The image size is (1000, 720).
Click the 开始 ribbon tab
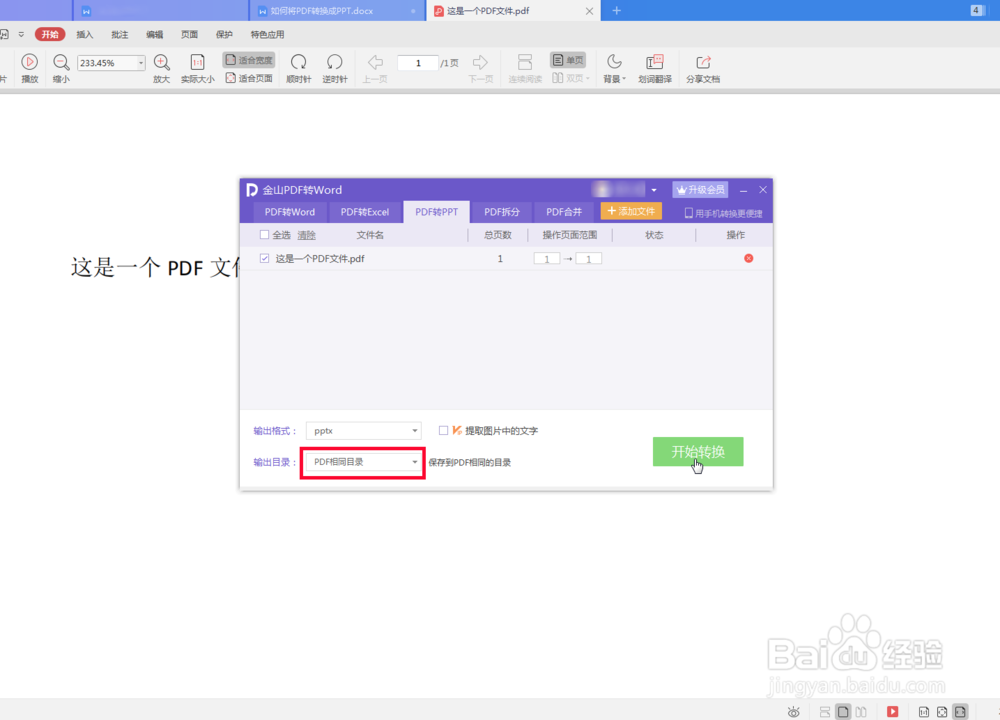pyautogui.click(x=50, y=34)
